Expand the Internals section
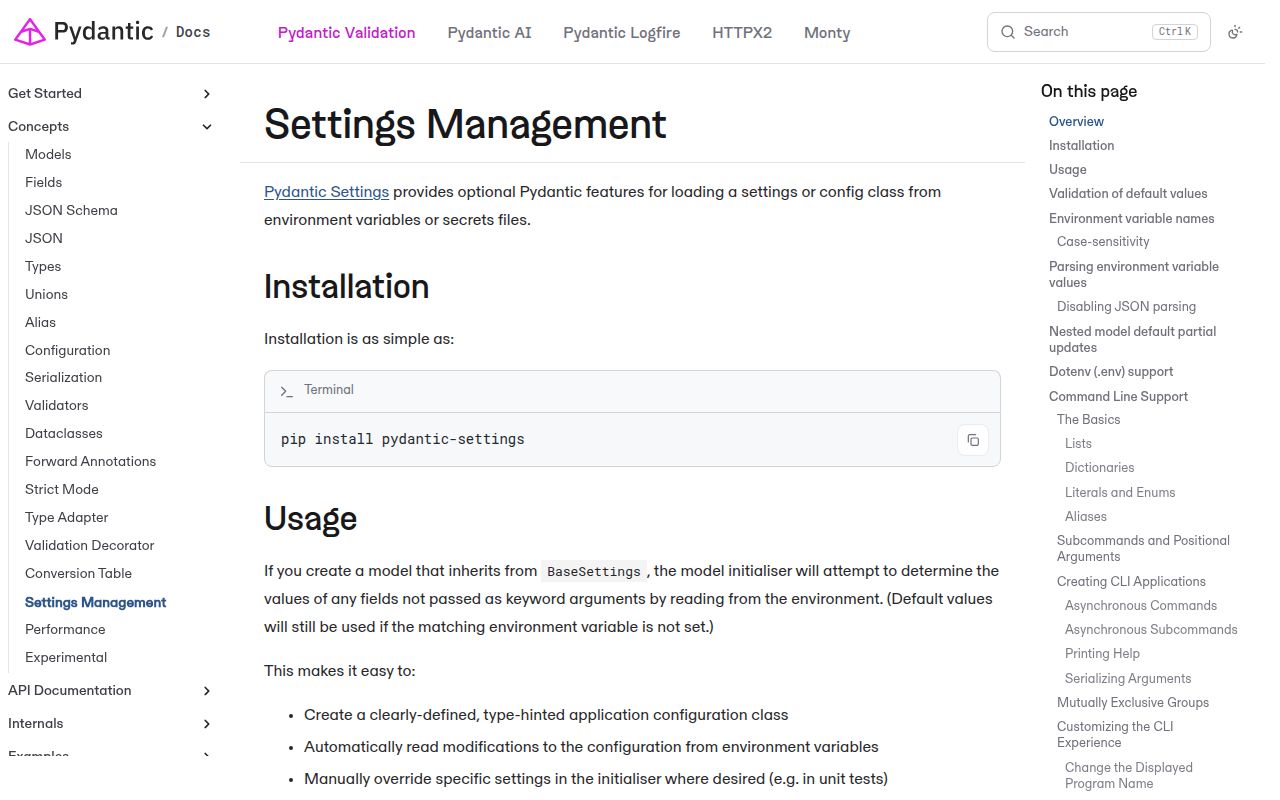 (x=207, y=724)
